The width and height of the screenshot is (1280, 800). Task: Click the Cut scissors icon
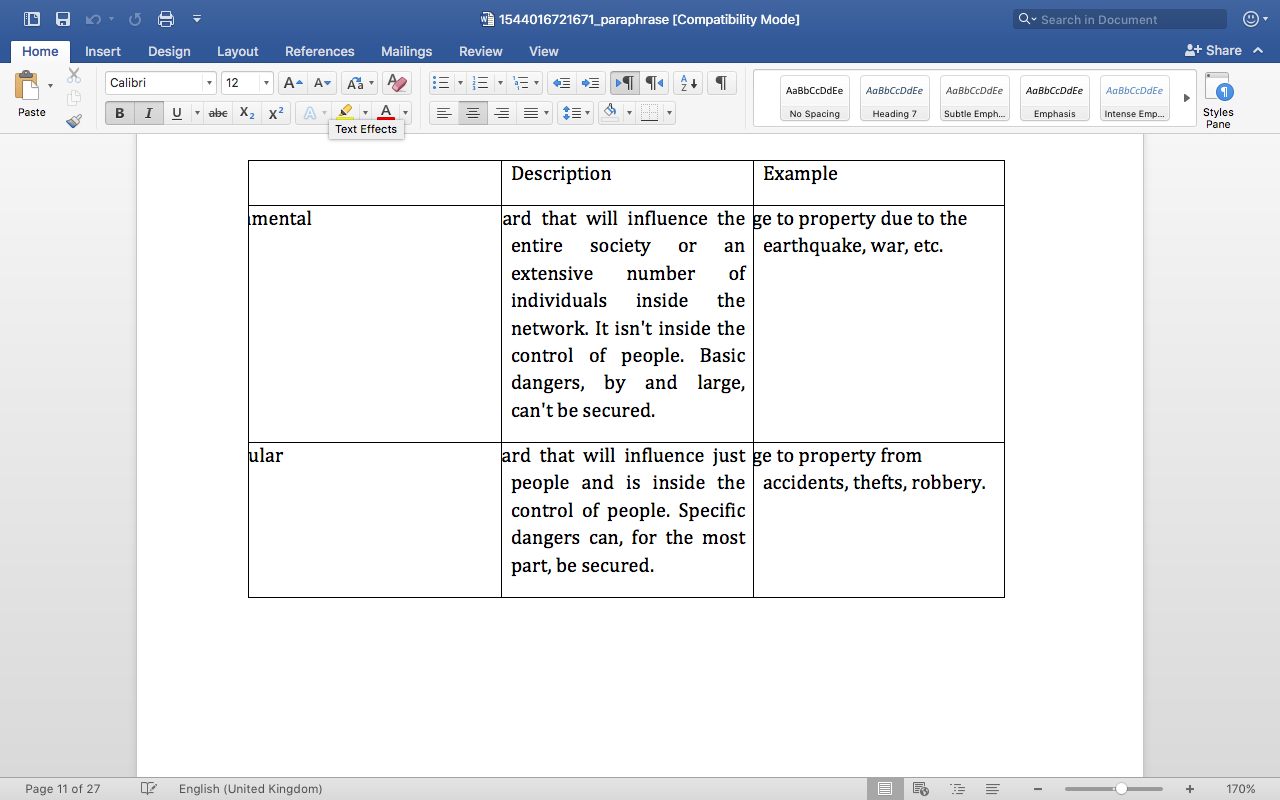pos(74,75)
